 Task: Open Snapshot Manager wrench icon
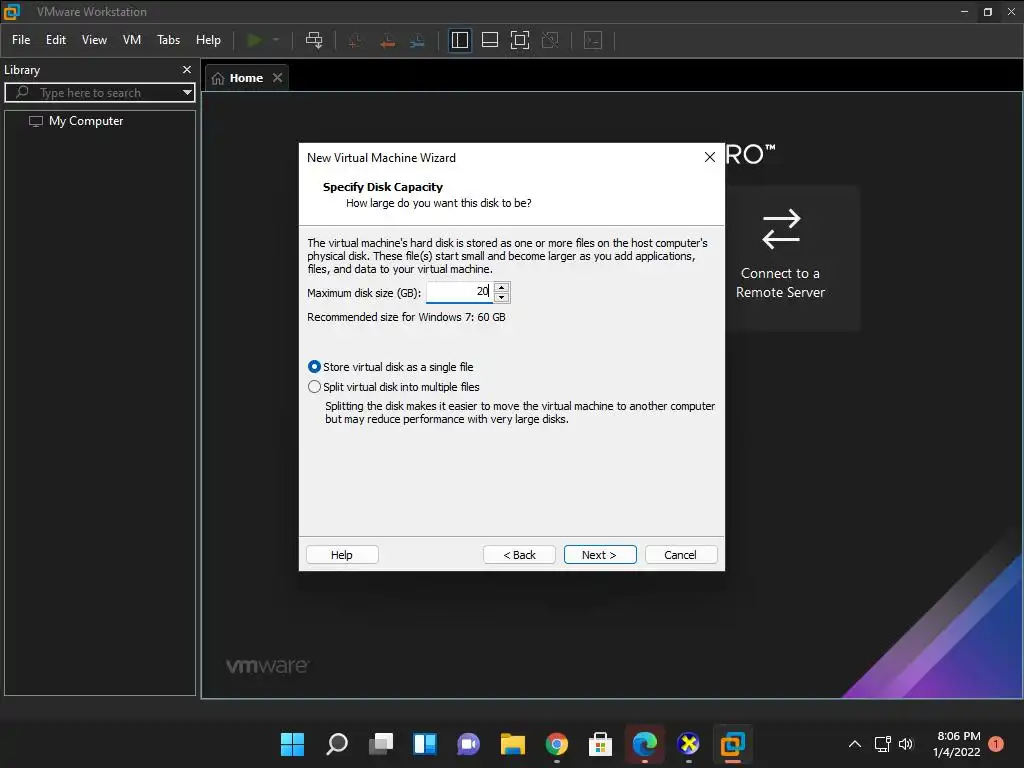coord(417,40)
